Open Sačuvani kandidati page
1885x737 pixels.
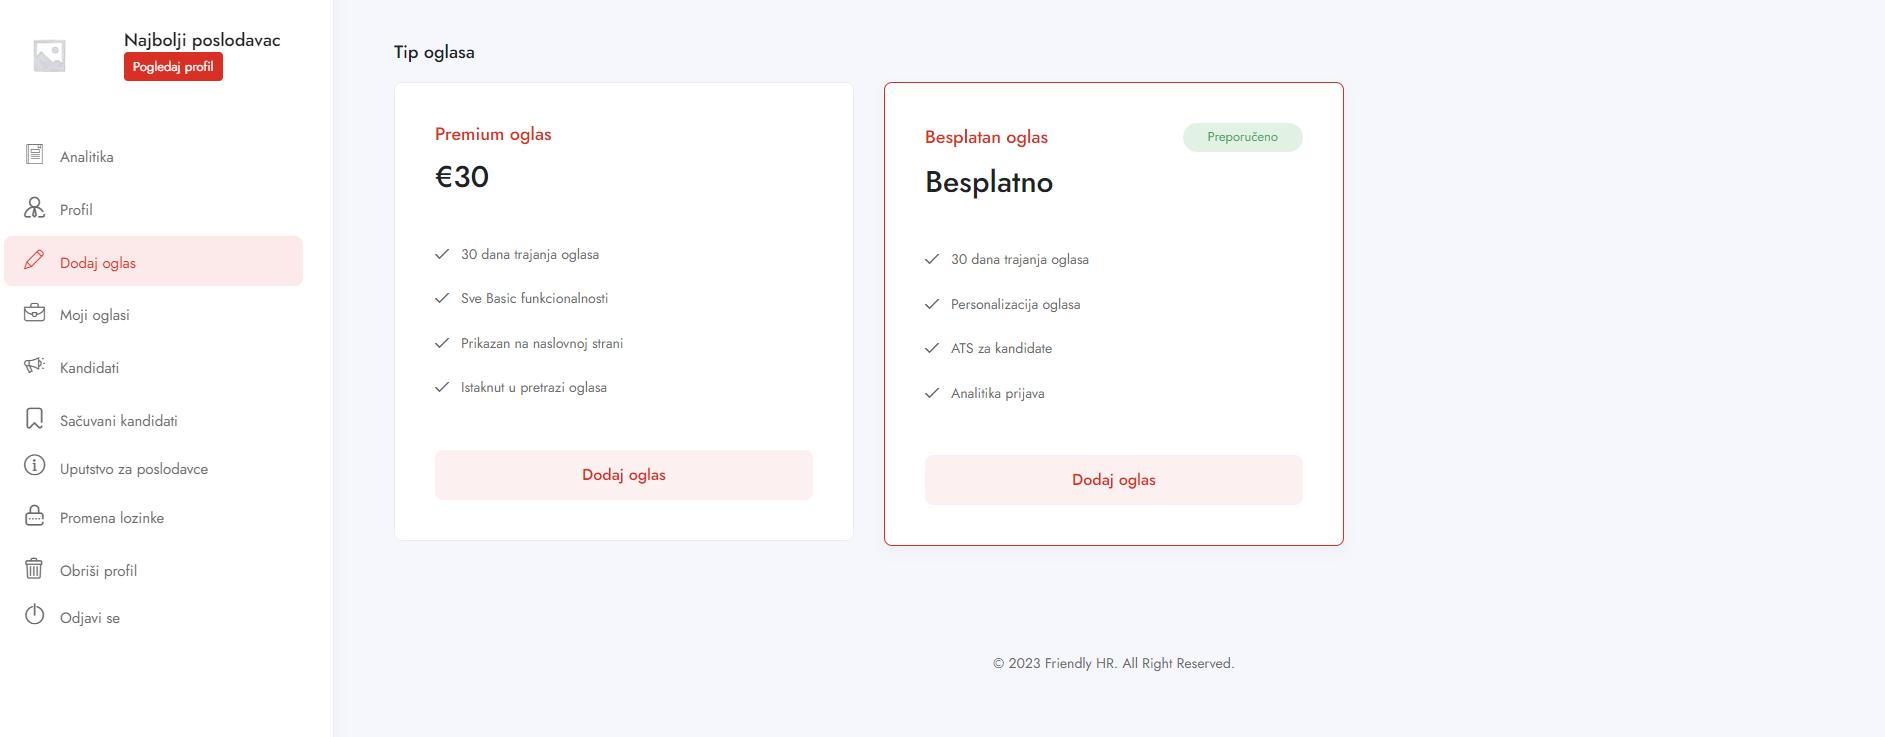coord(118,421)
